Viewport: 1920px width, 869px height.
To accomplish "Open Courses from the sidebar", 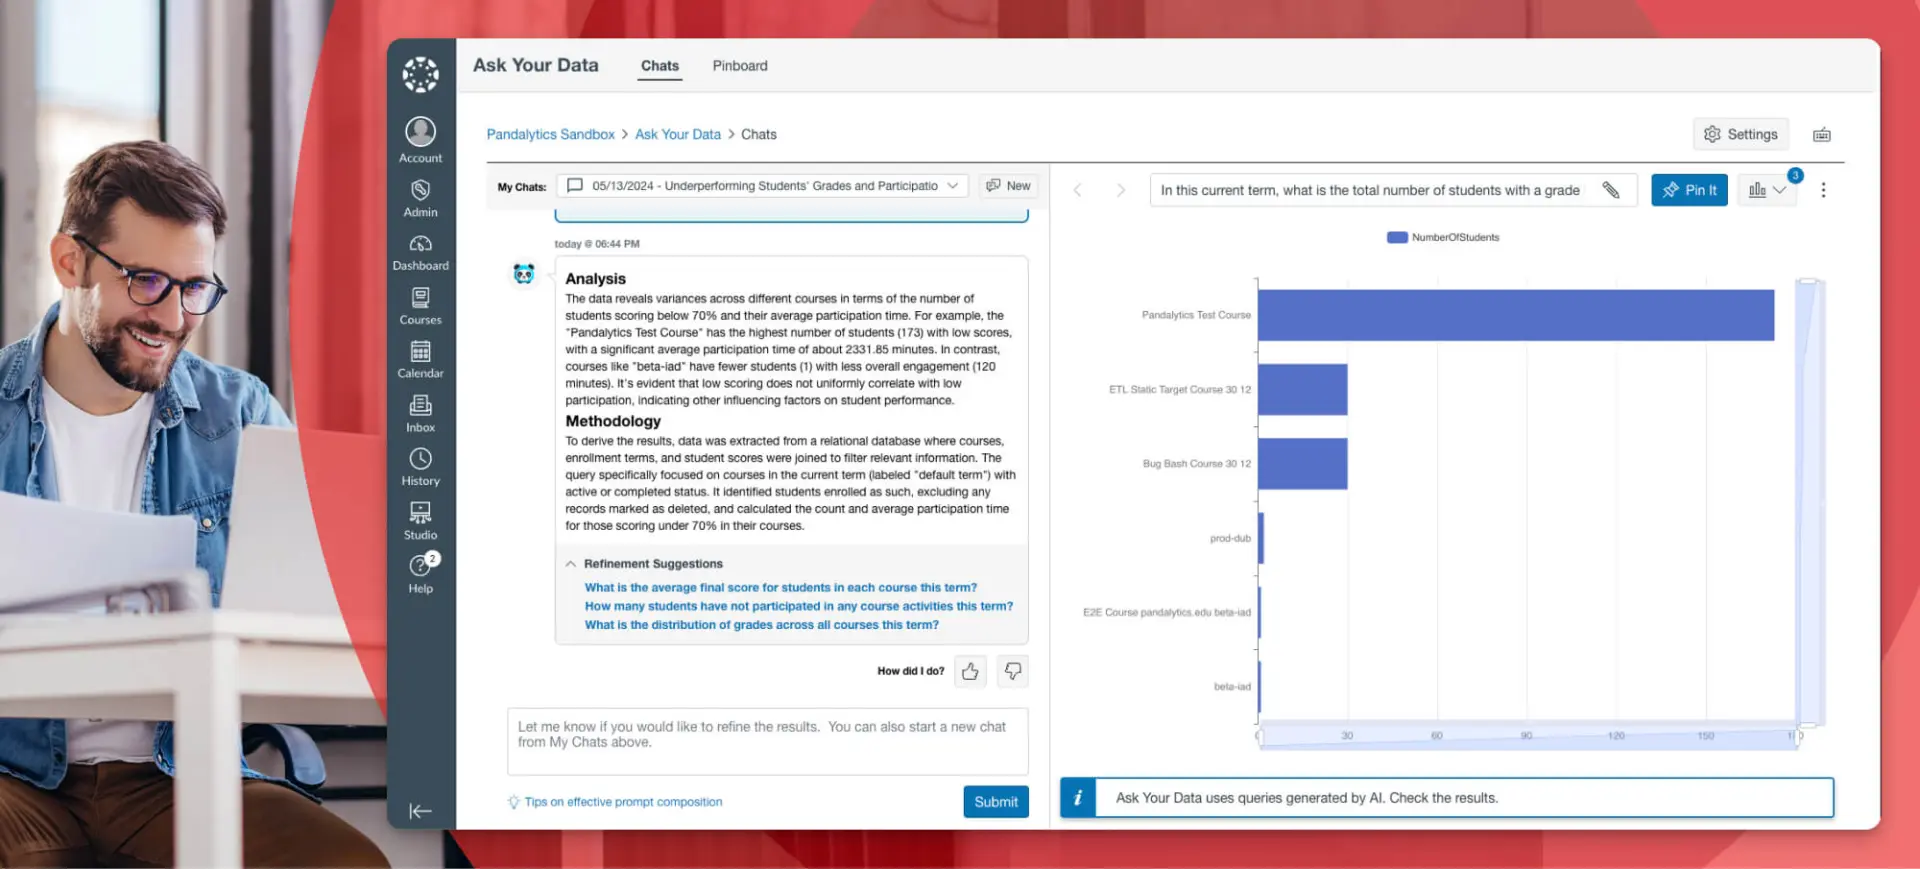I will point(420,306).
